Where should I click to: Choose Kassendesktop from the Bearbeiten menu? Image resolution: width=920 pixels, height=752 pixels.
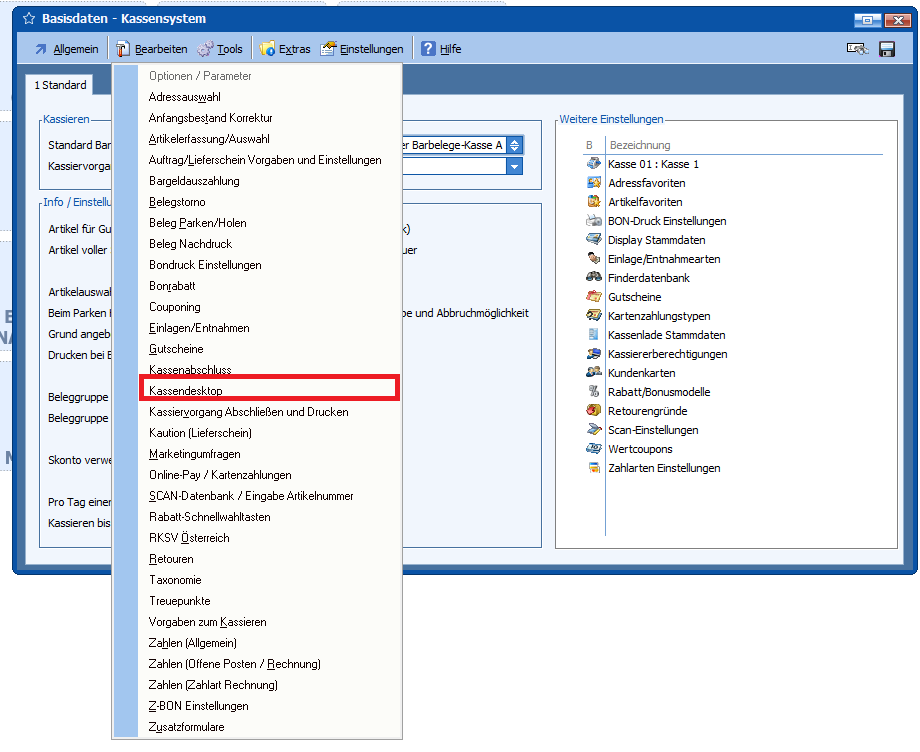click(x=186, y=391)
